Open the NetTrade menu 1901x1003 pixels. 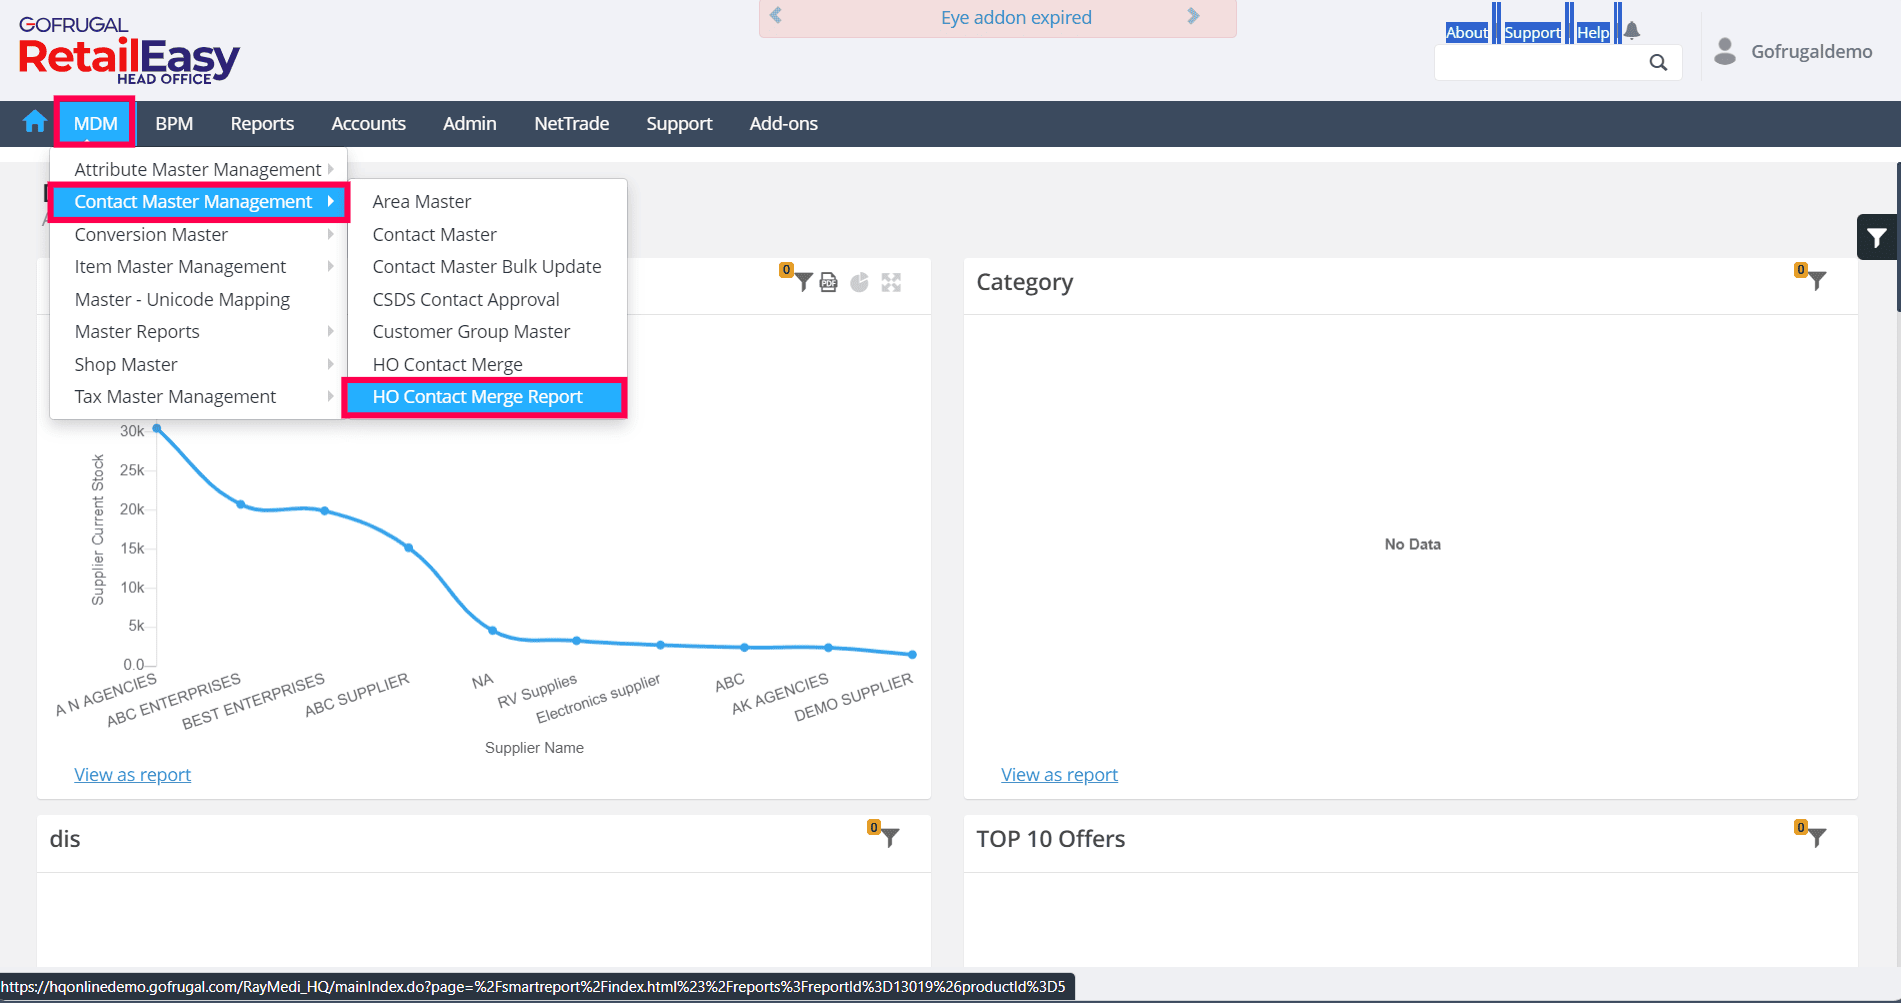pos(572,123)
